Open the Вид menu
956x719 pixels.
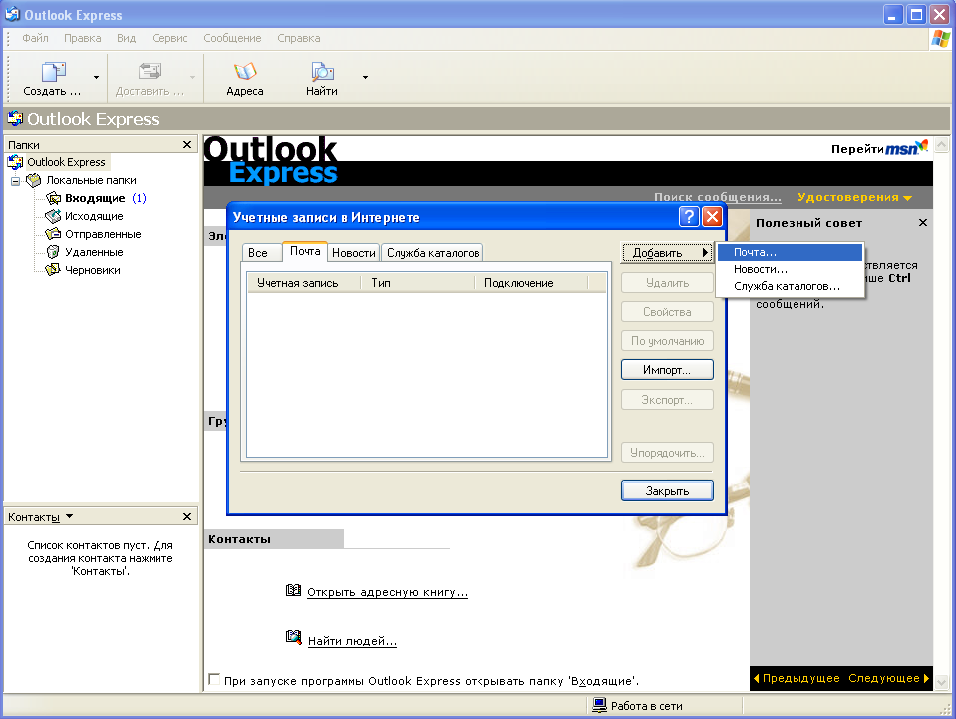126,38
